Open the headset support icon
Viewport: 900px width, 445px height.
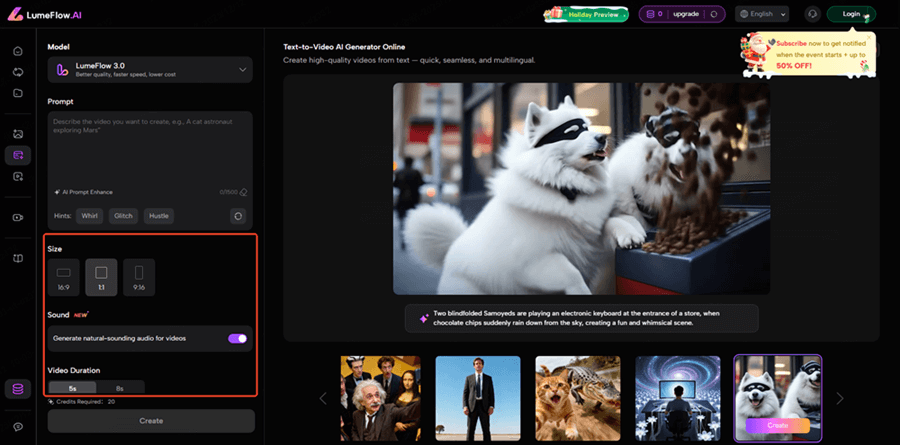[x=812, y=14]
